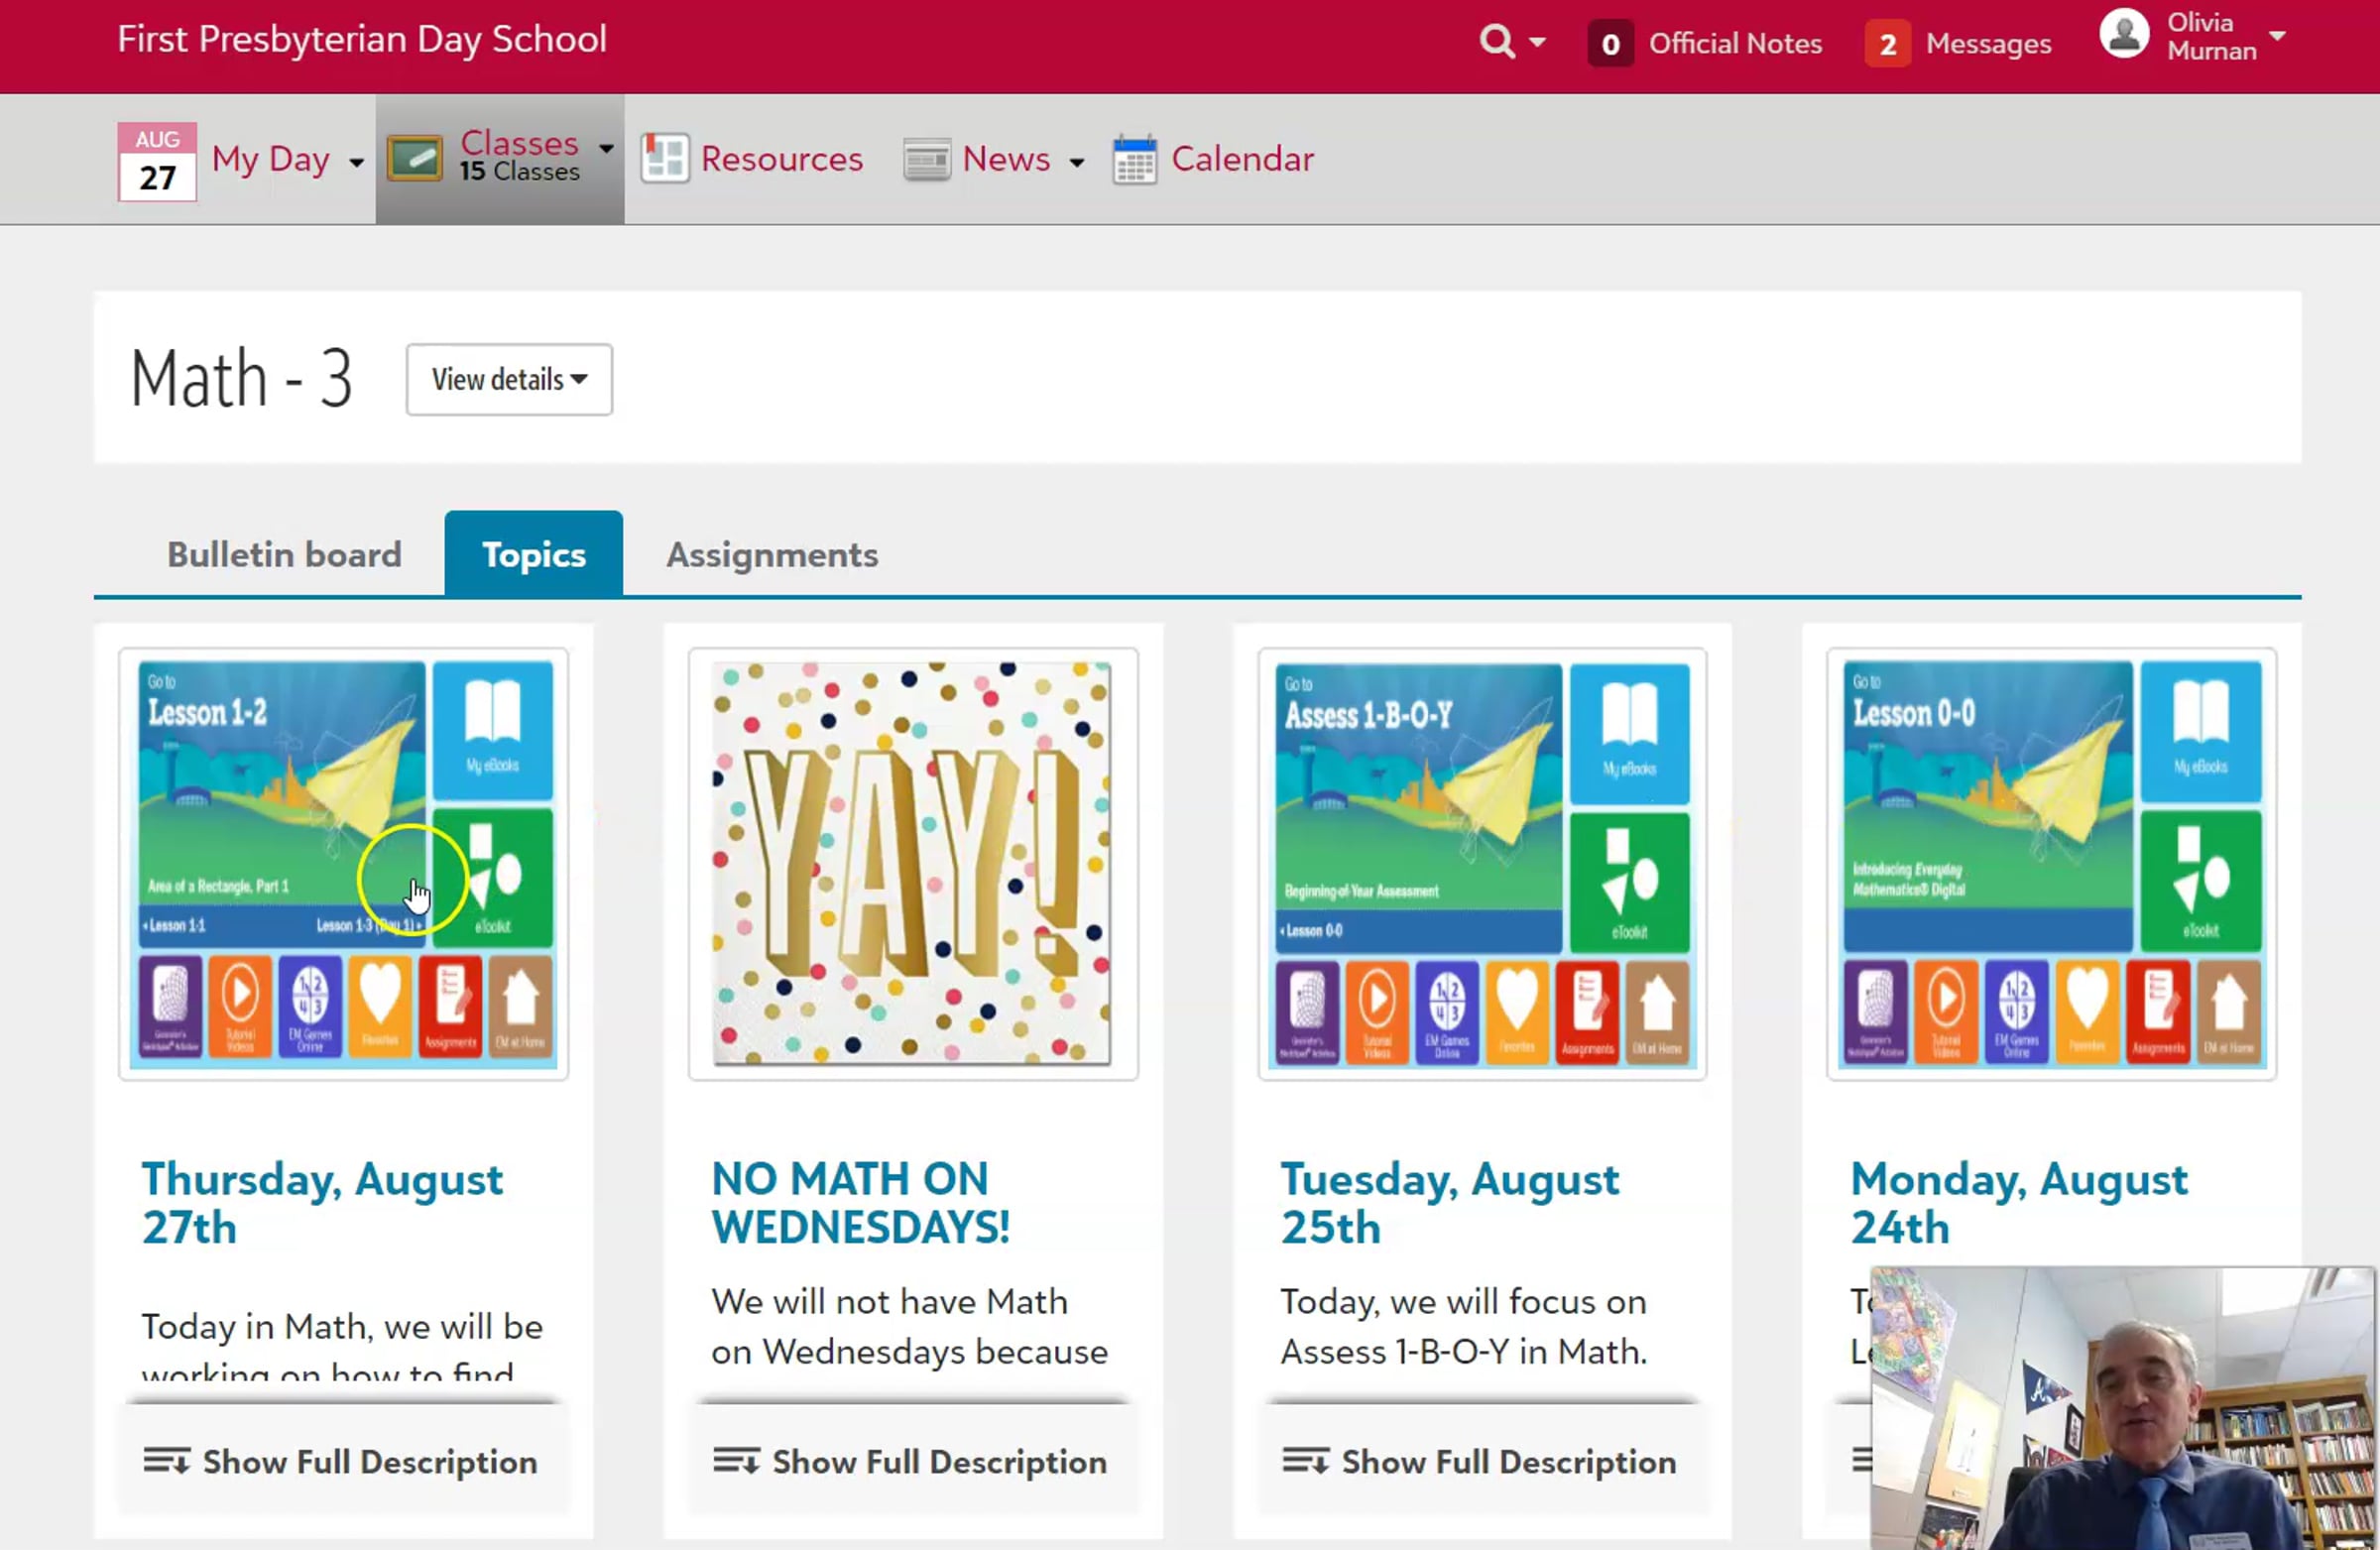The height and width of the screenshot is (1550, 2380).
Task: Show full description for No Math on Wednesdays
Action: click(x=911, y=1462)
